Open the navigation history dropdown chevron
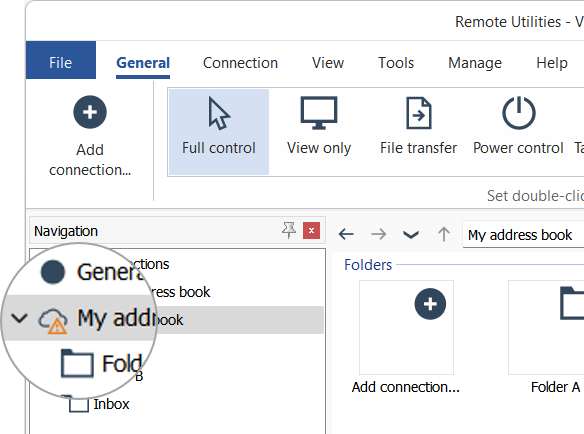 [x=411, y=235]
